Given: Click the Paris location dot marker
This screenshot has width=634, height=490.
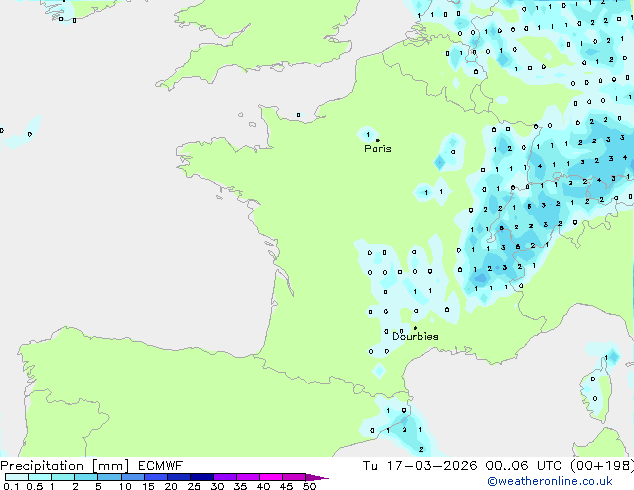Looking at the screenshot, I should [378, 140].
